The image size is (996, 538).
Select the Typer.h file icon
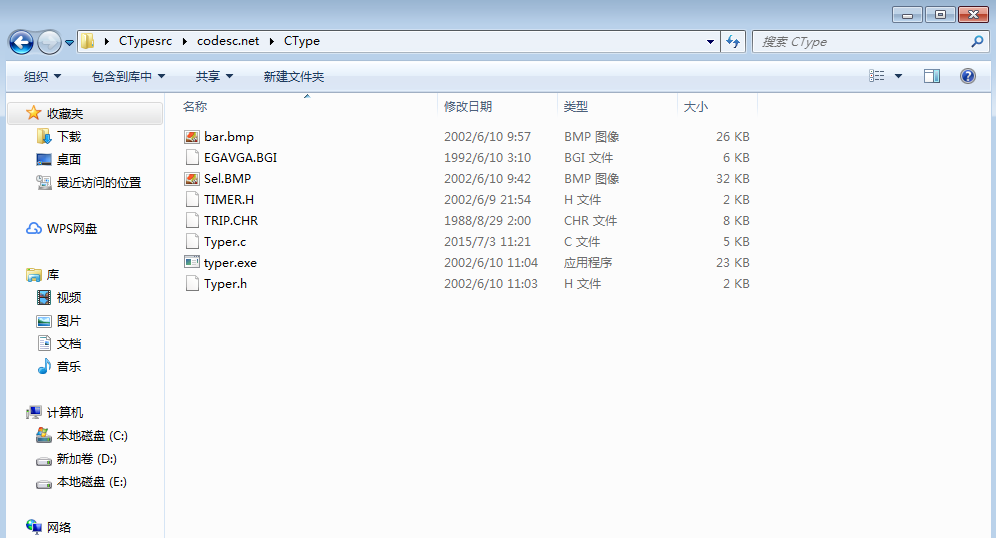(x=192, y=283)
